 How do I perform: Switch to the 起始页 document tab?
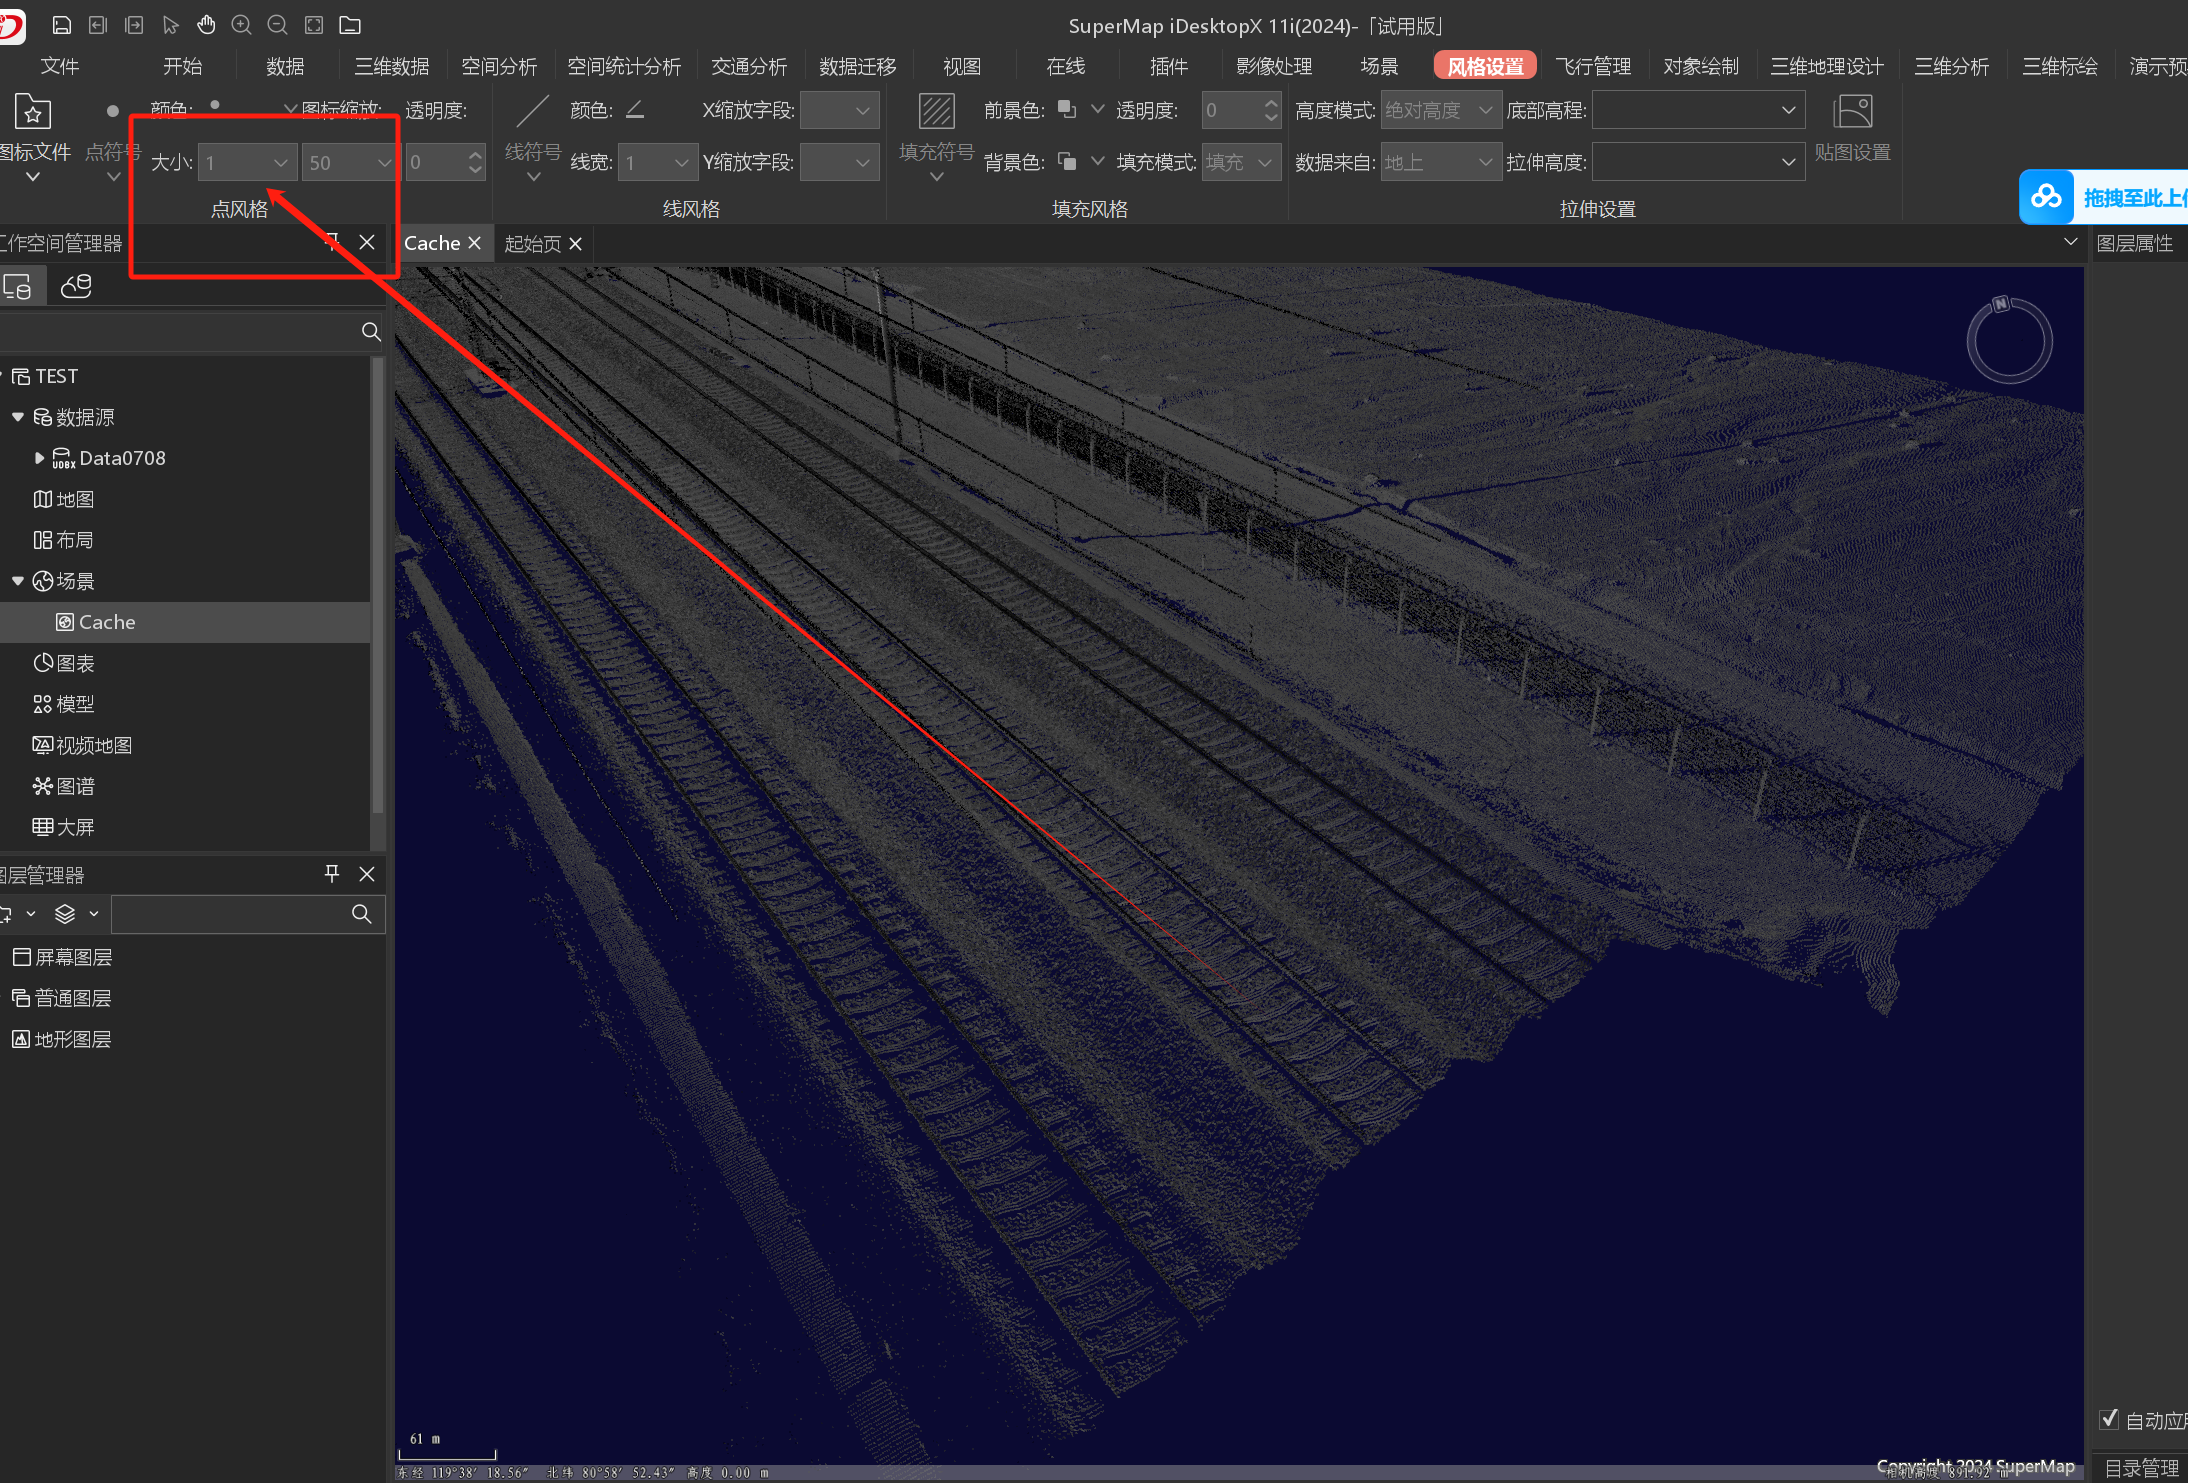point(533,243)
